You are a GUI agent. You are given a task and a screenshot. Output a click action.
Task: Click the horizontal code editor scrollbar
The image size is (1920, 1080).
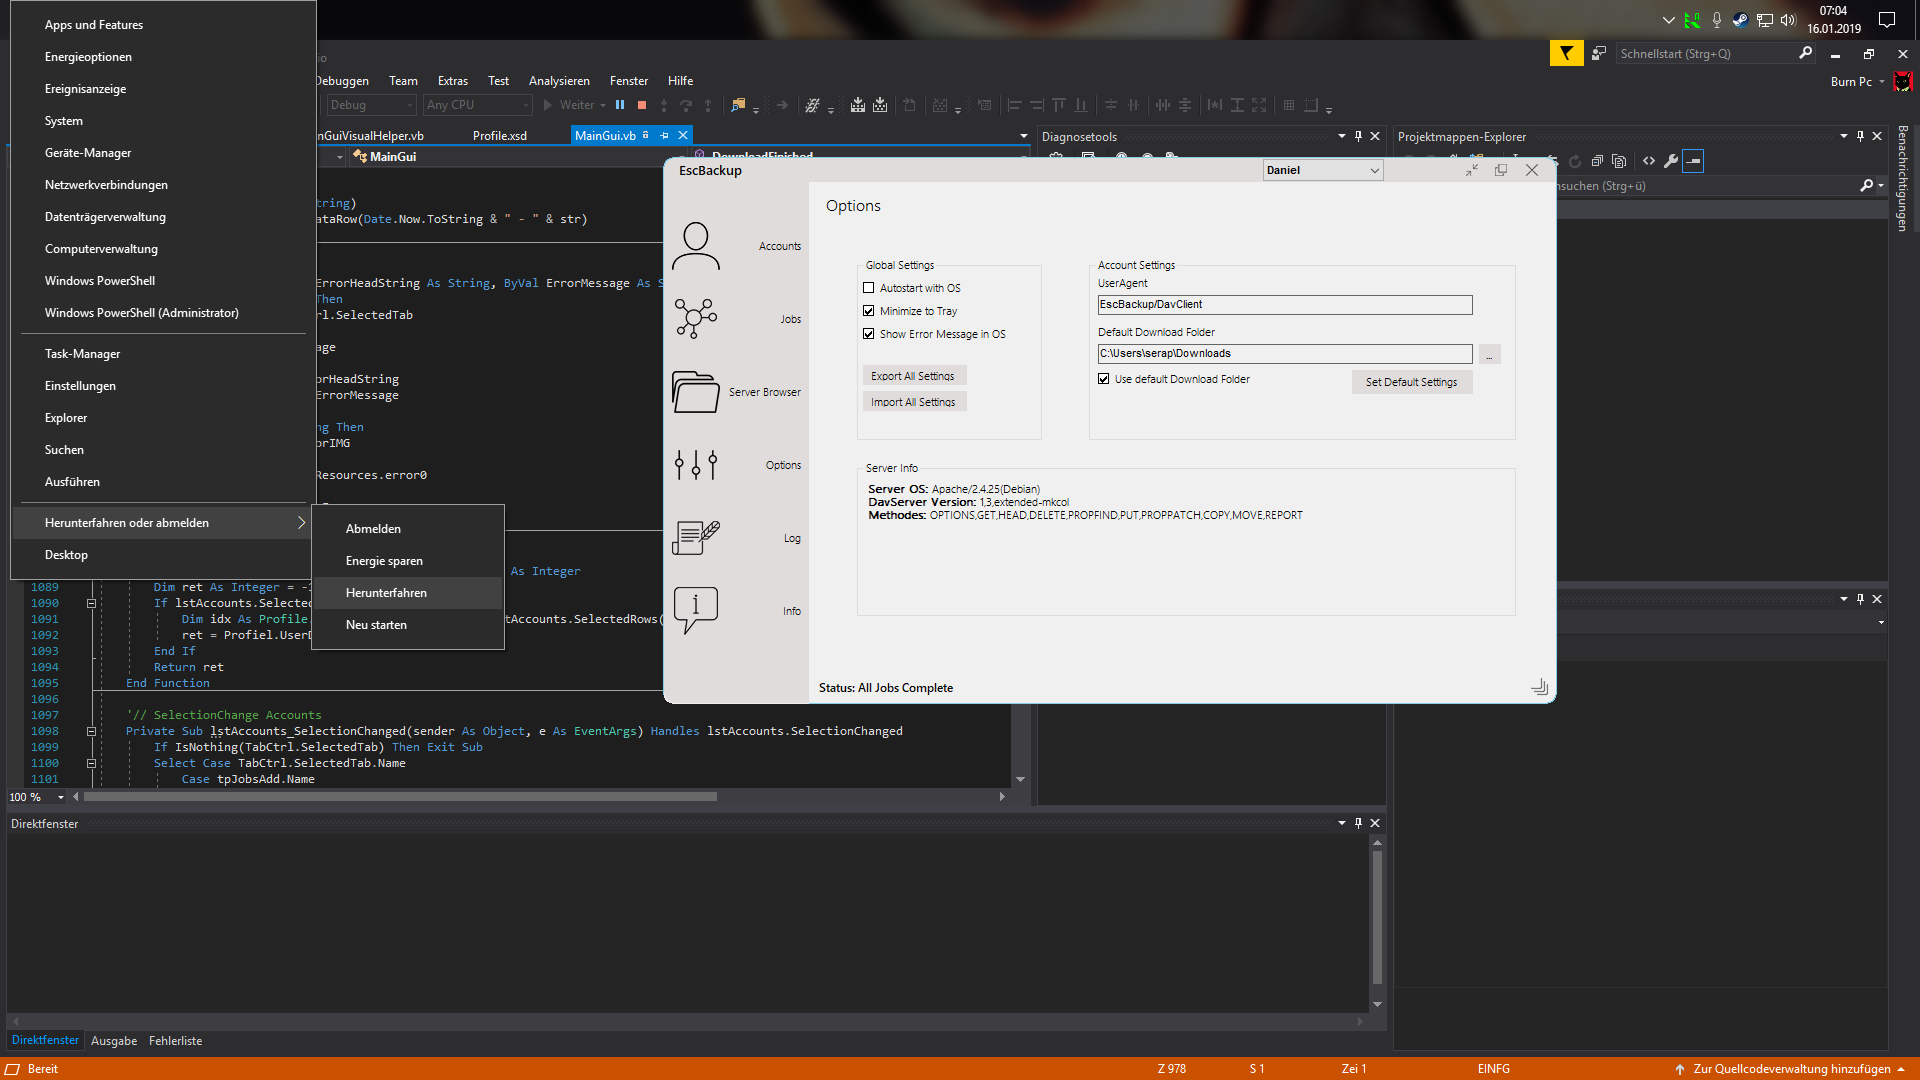coord(400,797)
